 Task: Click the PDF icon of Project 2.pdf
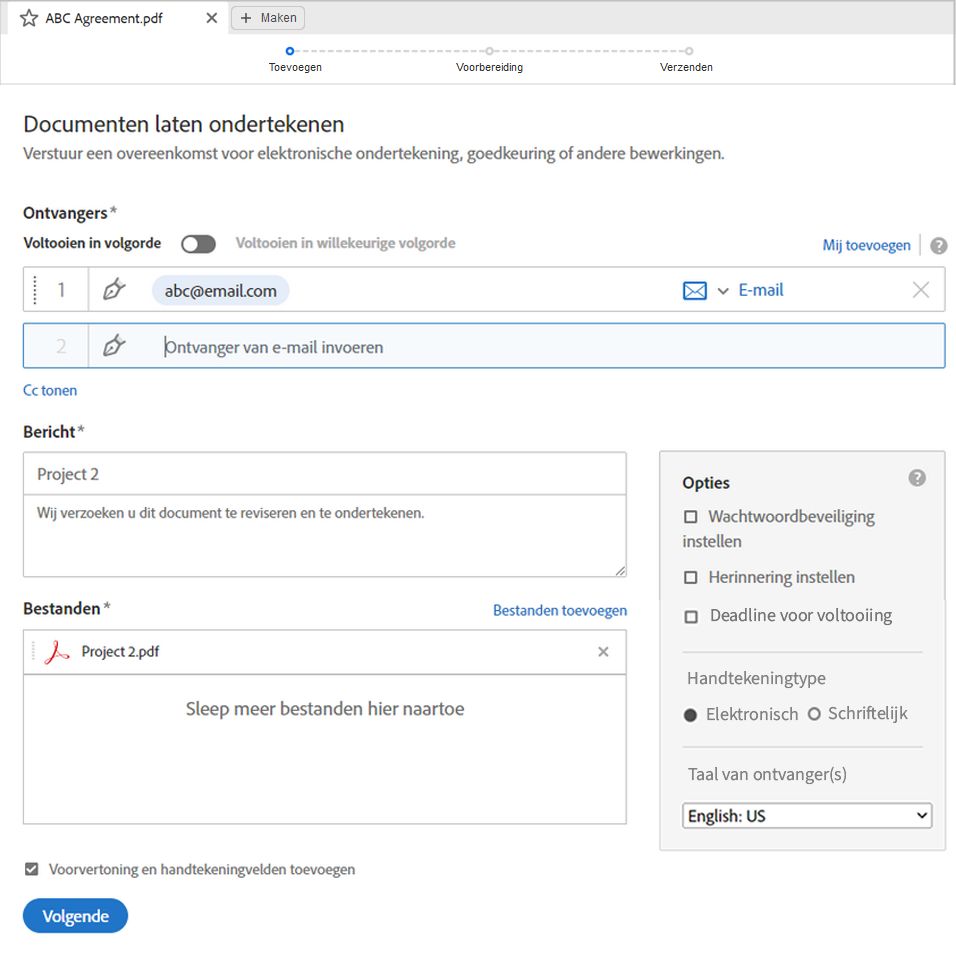coord(57,652)
